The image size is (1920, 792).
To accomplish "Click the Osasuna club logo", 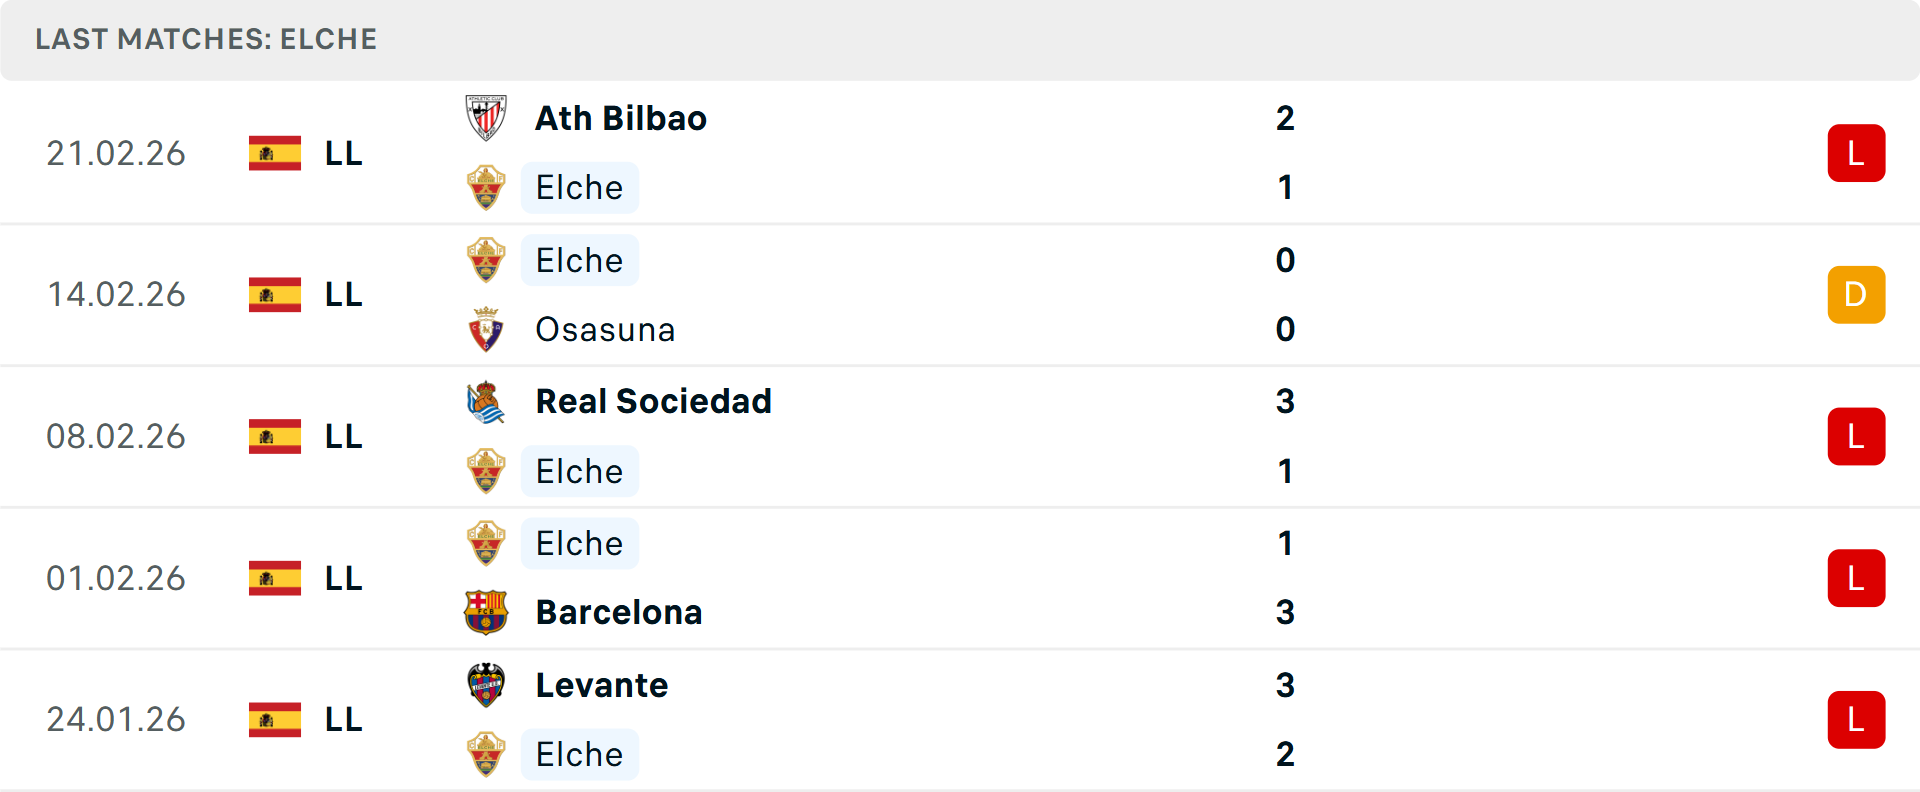I will [x=486, y=330].
